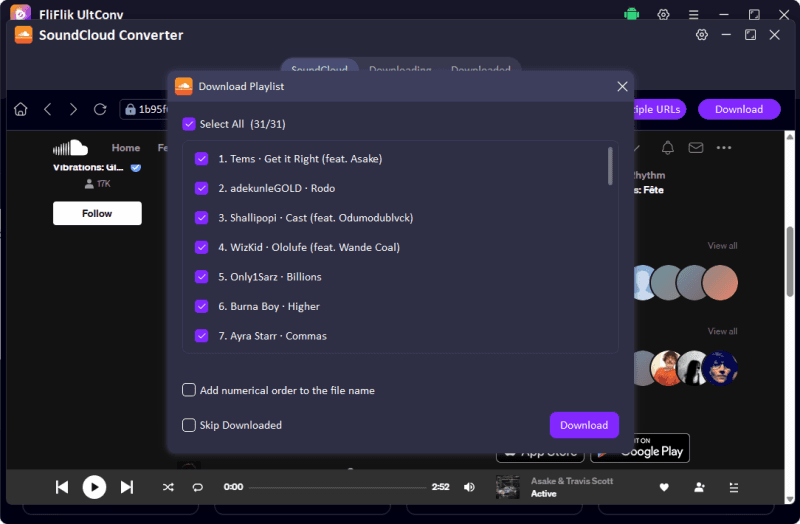Image resolution: width=800 pixels, height=524 pixels.
Task: Open SoundCloud messages envelope icon
Action: [695, 148]
